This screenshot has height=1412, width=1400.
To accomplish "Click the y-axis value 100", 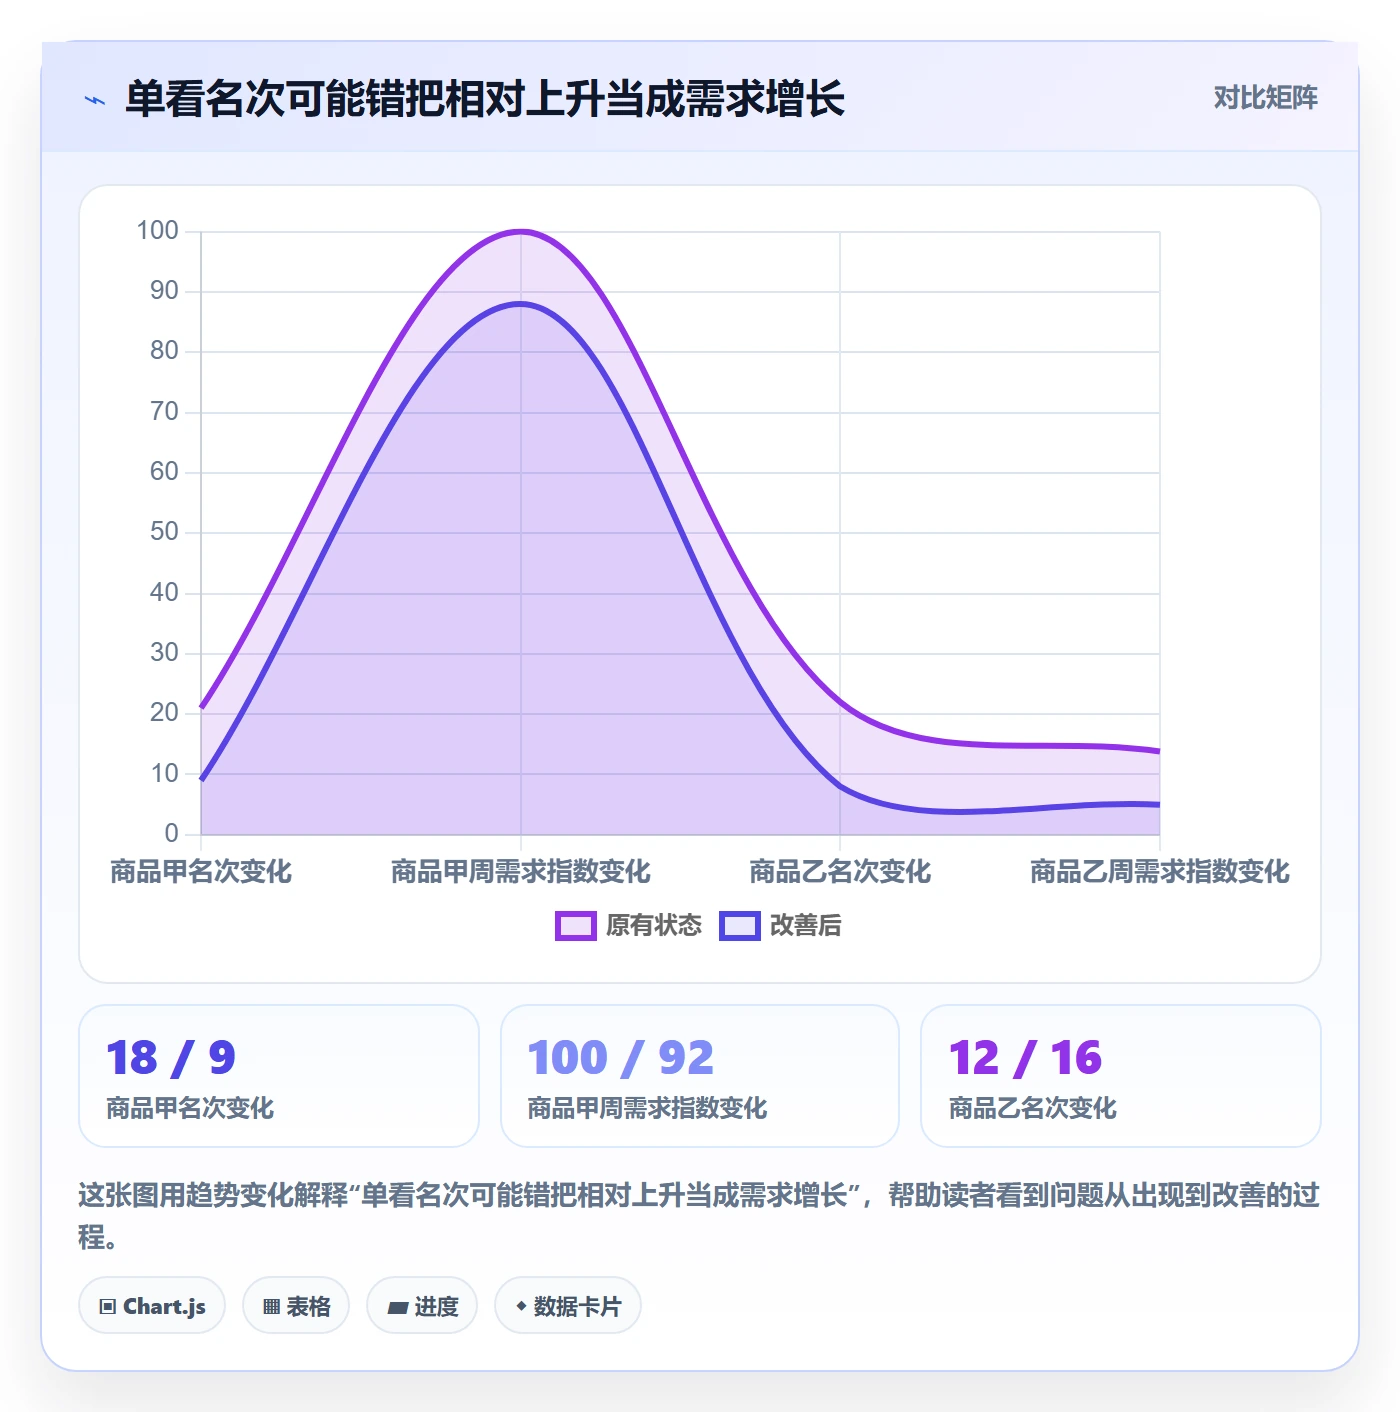I will pyautogui.click(x=158, y=231).
